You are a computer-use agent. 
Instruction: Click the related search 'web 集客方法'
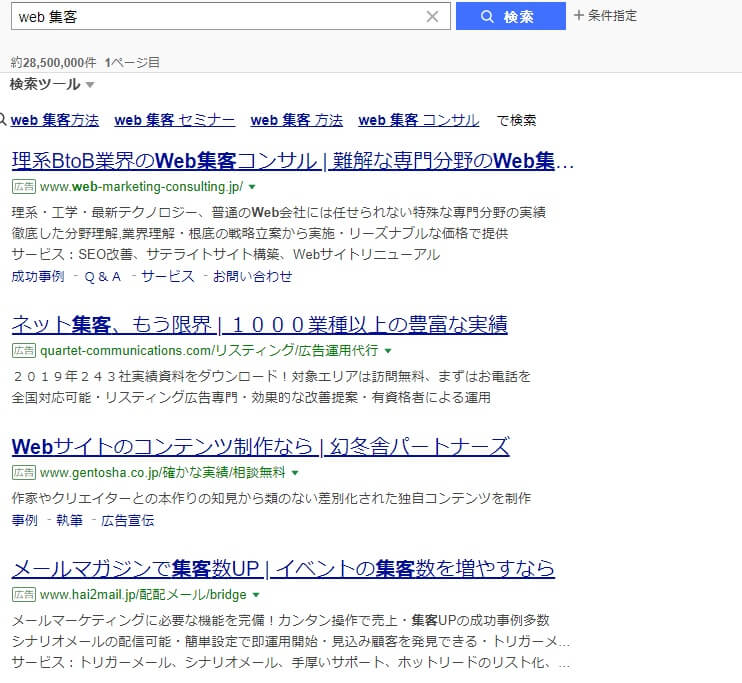55,120
